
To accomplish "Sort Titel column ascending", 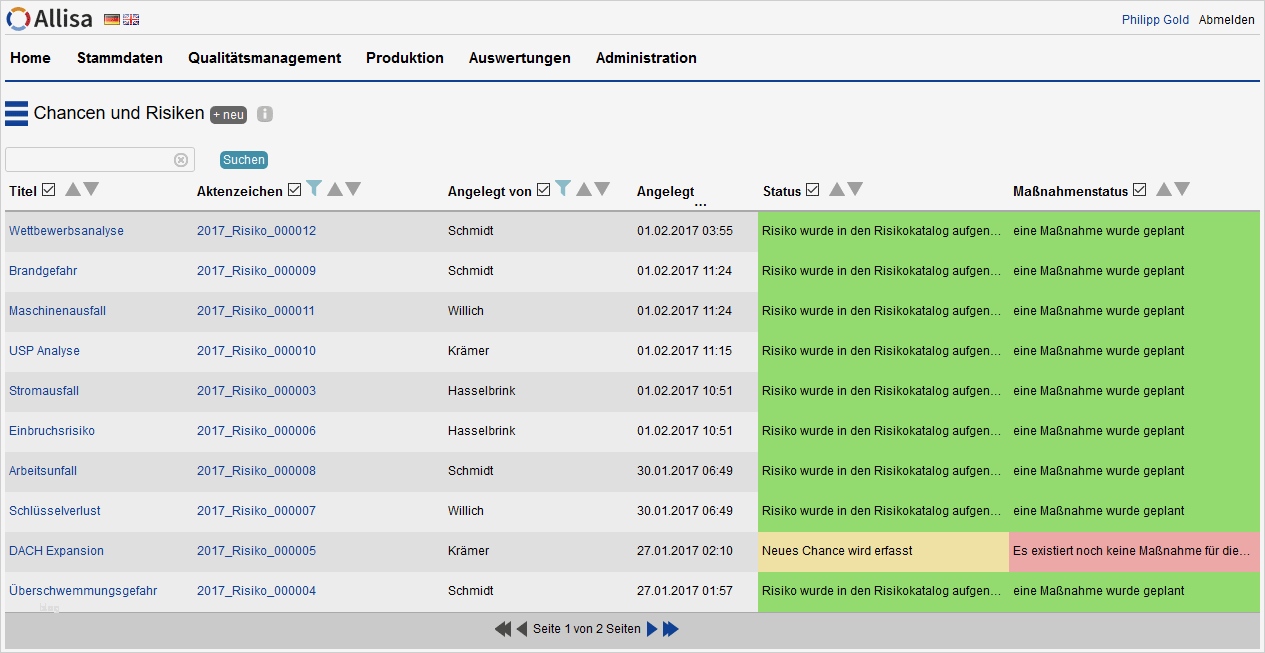I will [73, 189].
